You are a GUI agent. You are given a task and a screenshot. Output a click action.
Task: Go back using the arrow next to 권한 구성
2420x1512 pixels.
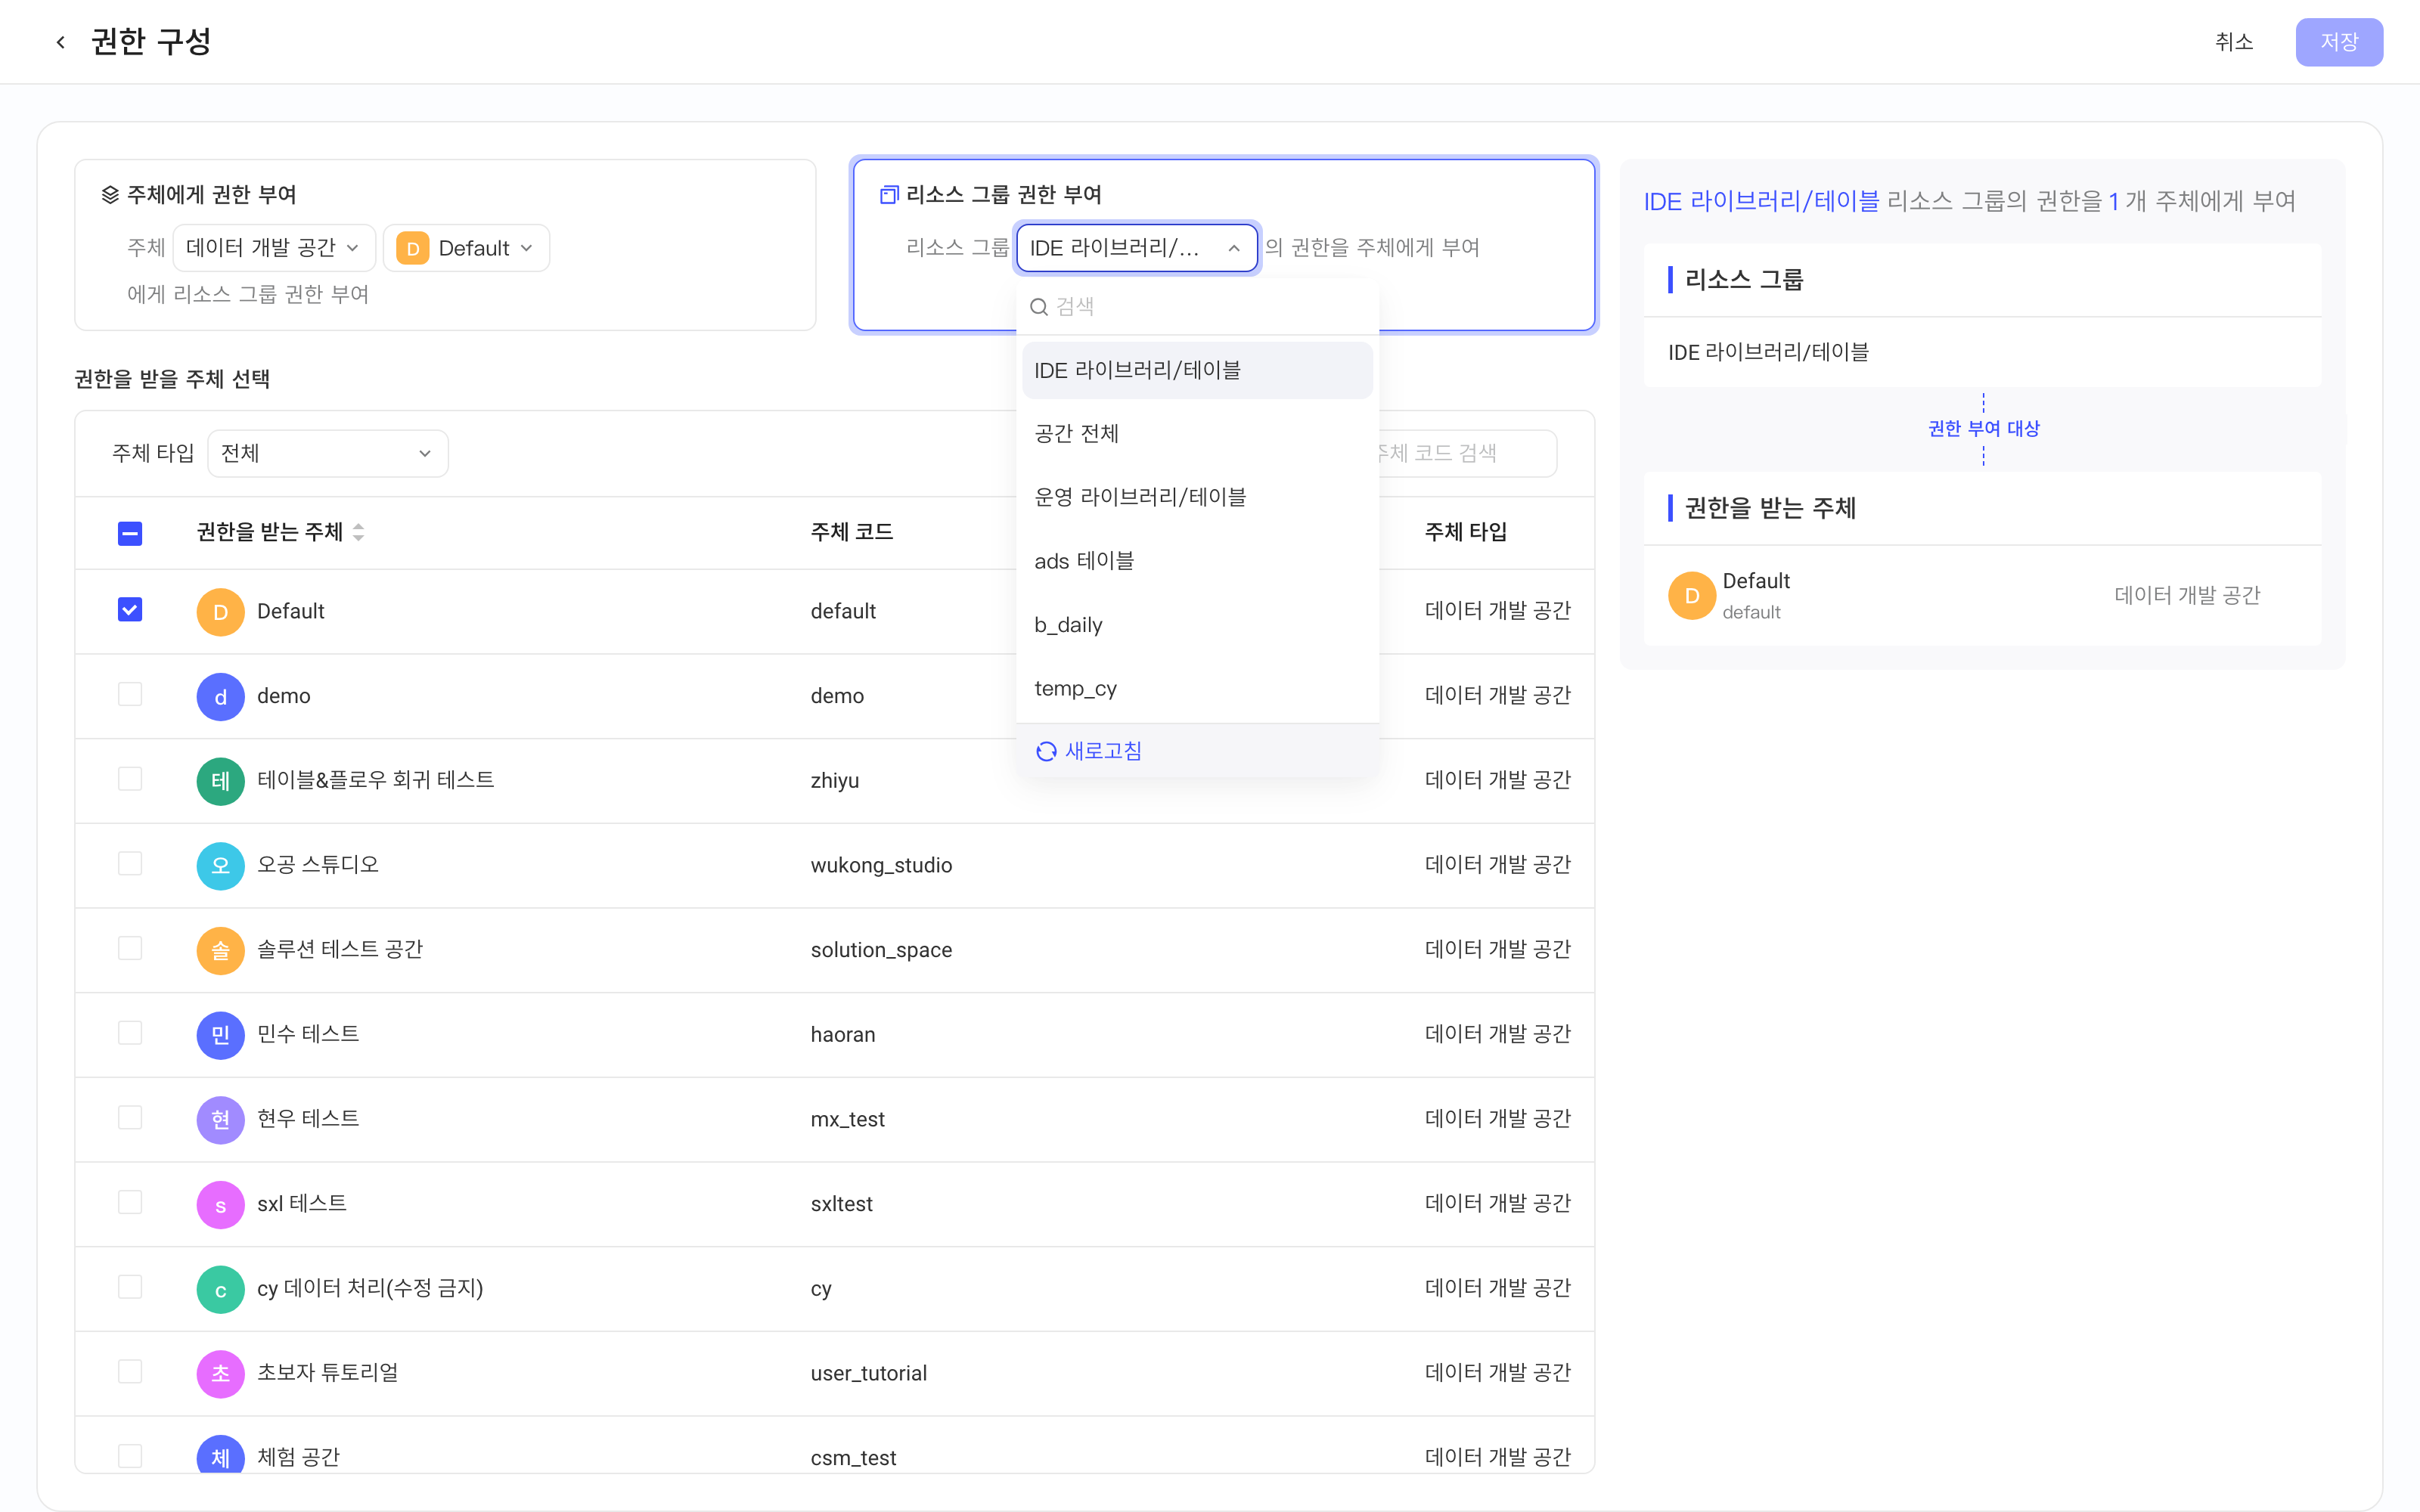pos(61,42)
